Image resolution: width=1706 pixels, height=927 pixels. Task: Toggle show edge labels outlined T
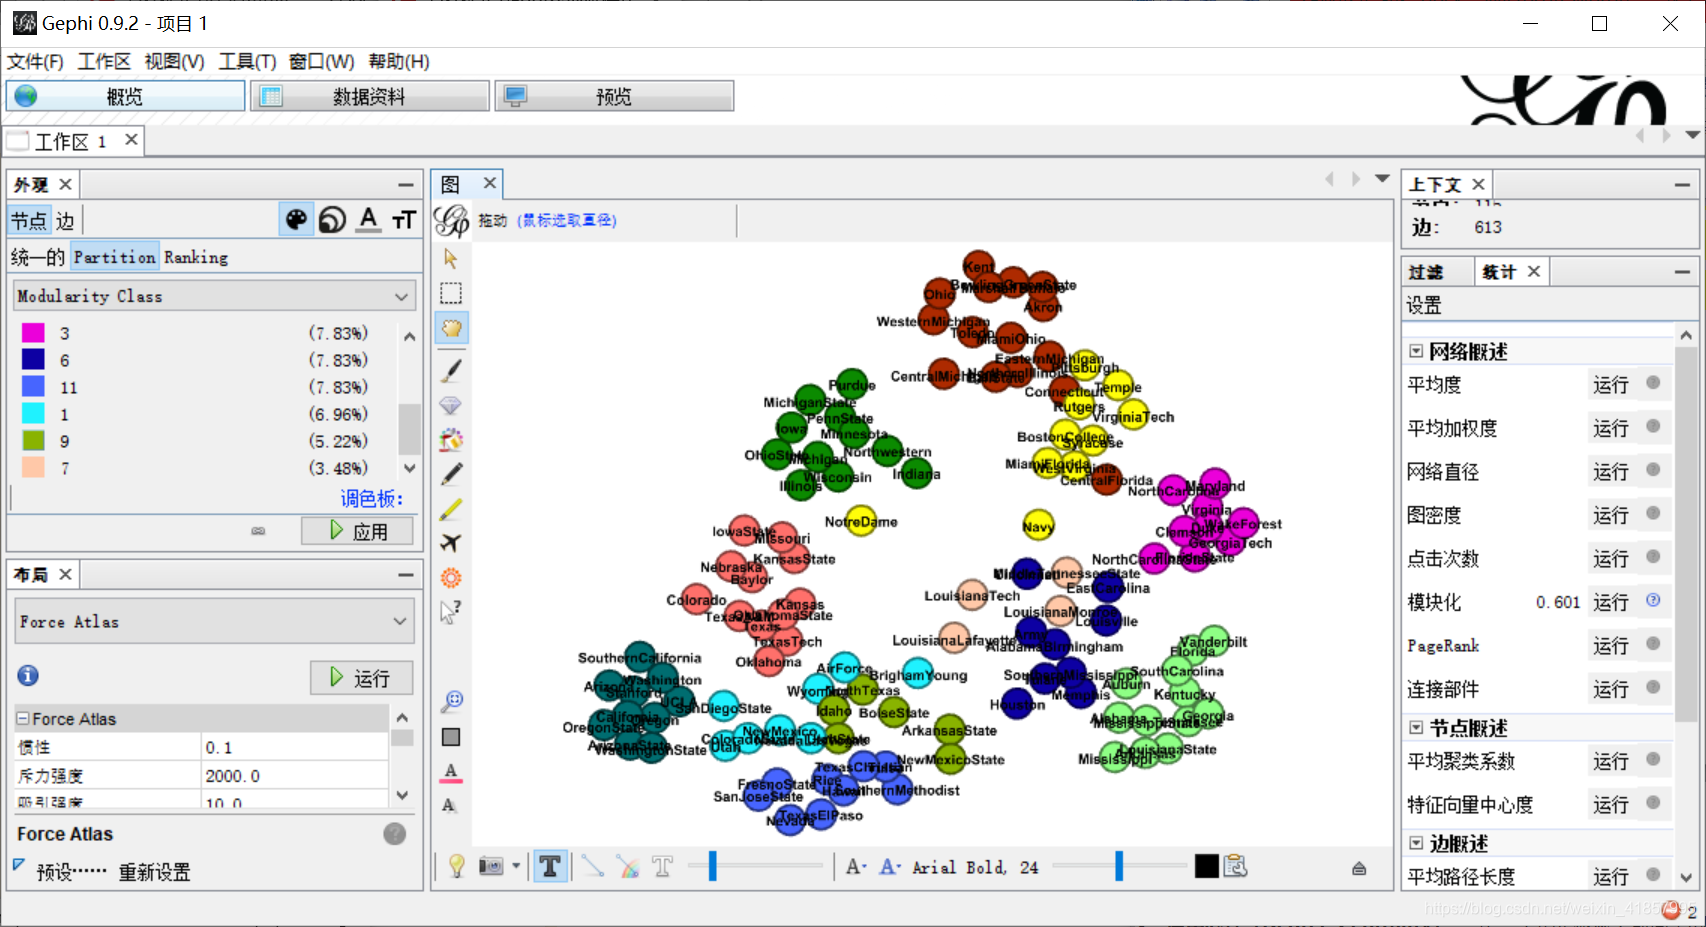point(663,867)
